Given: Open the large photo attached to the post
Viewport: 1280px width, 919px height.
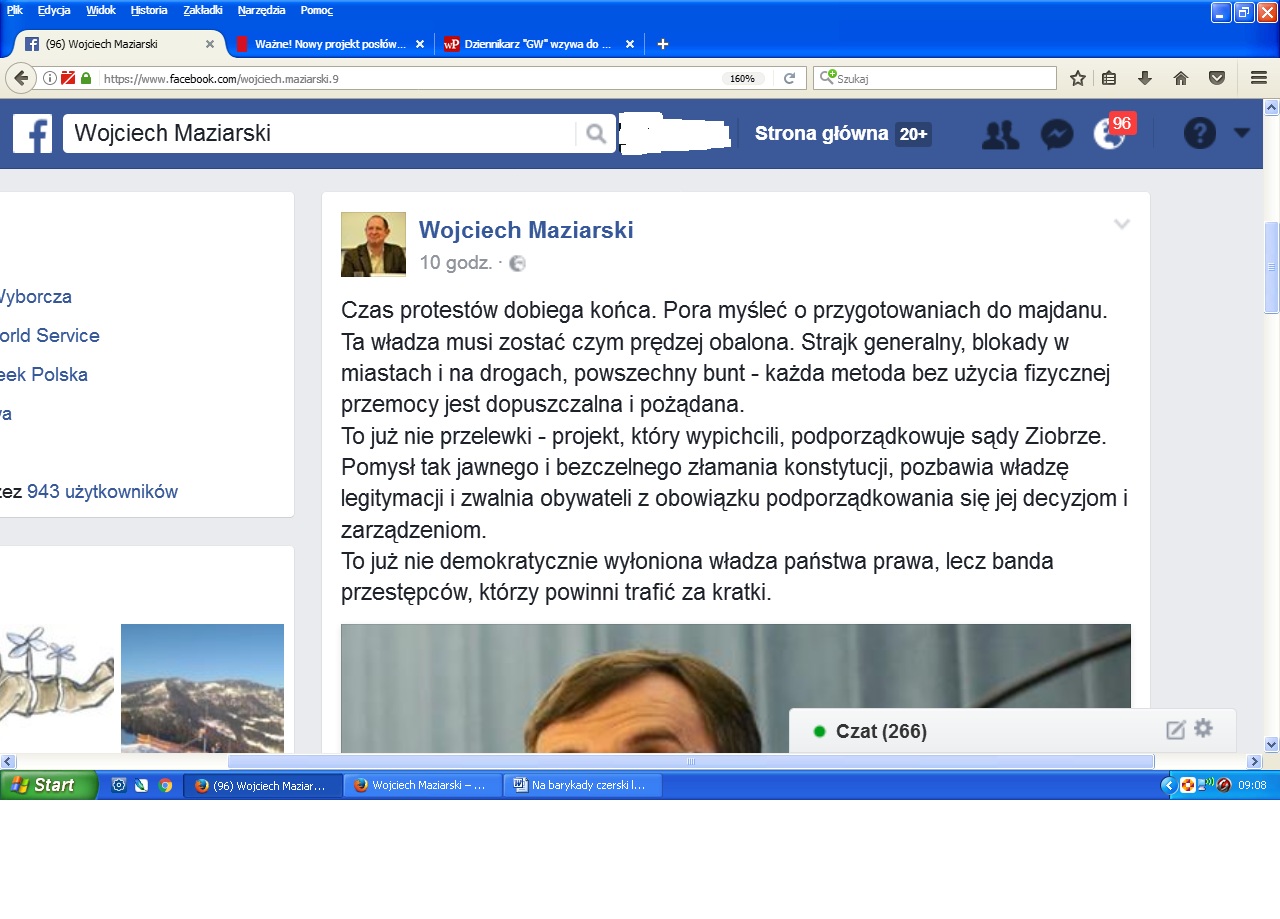Looking at the screenshot, I should click(736, 688).
